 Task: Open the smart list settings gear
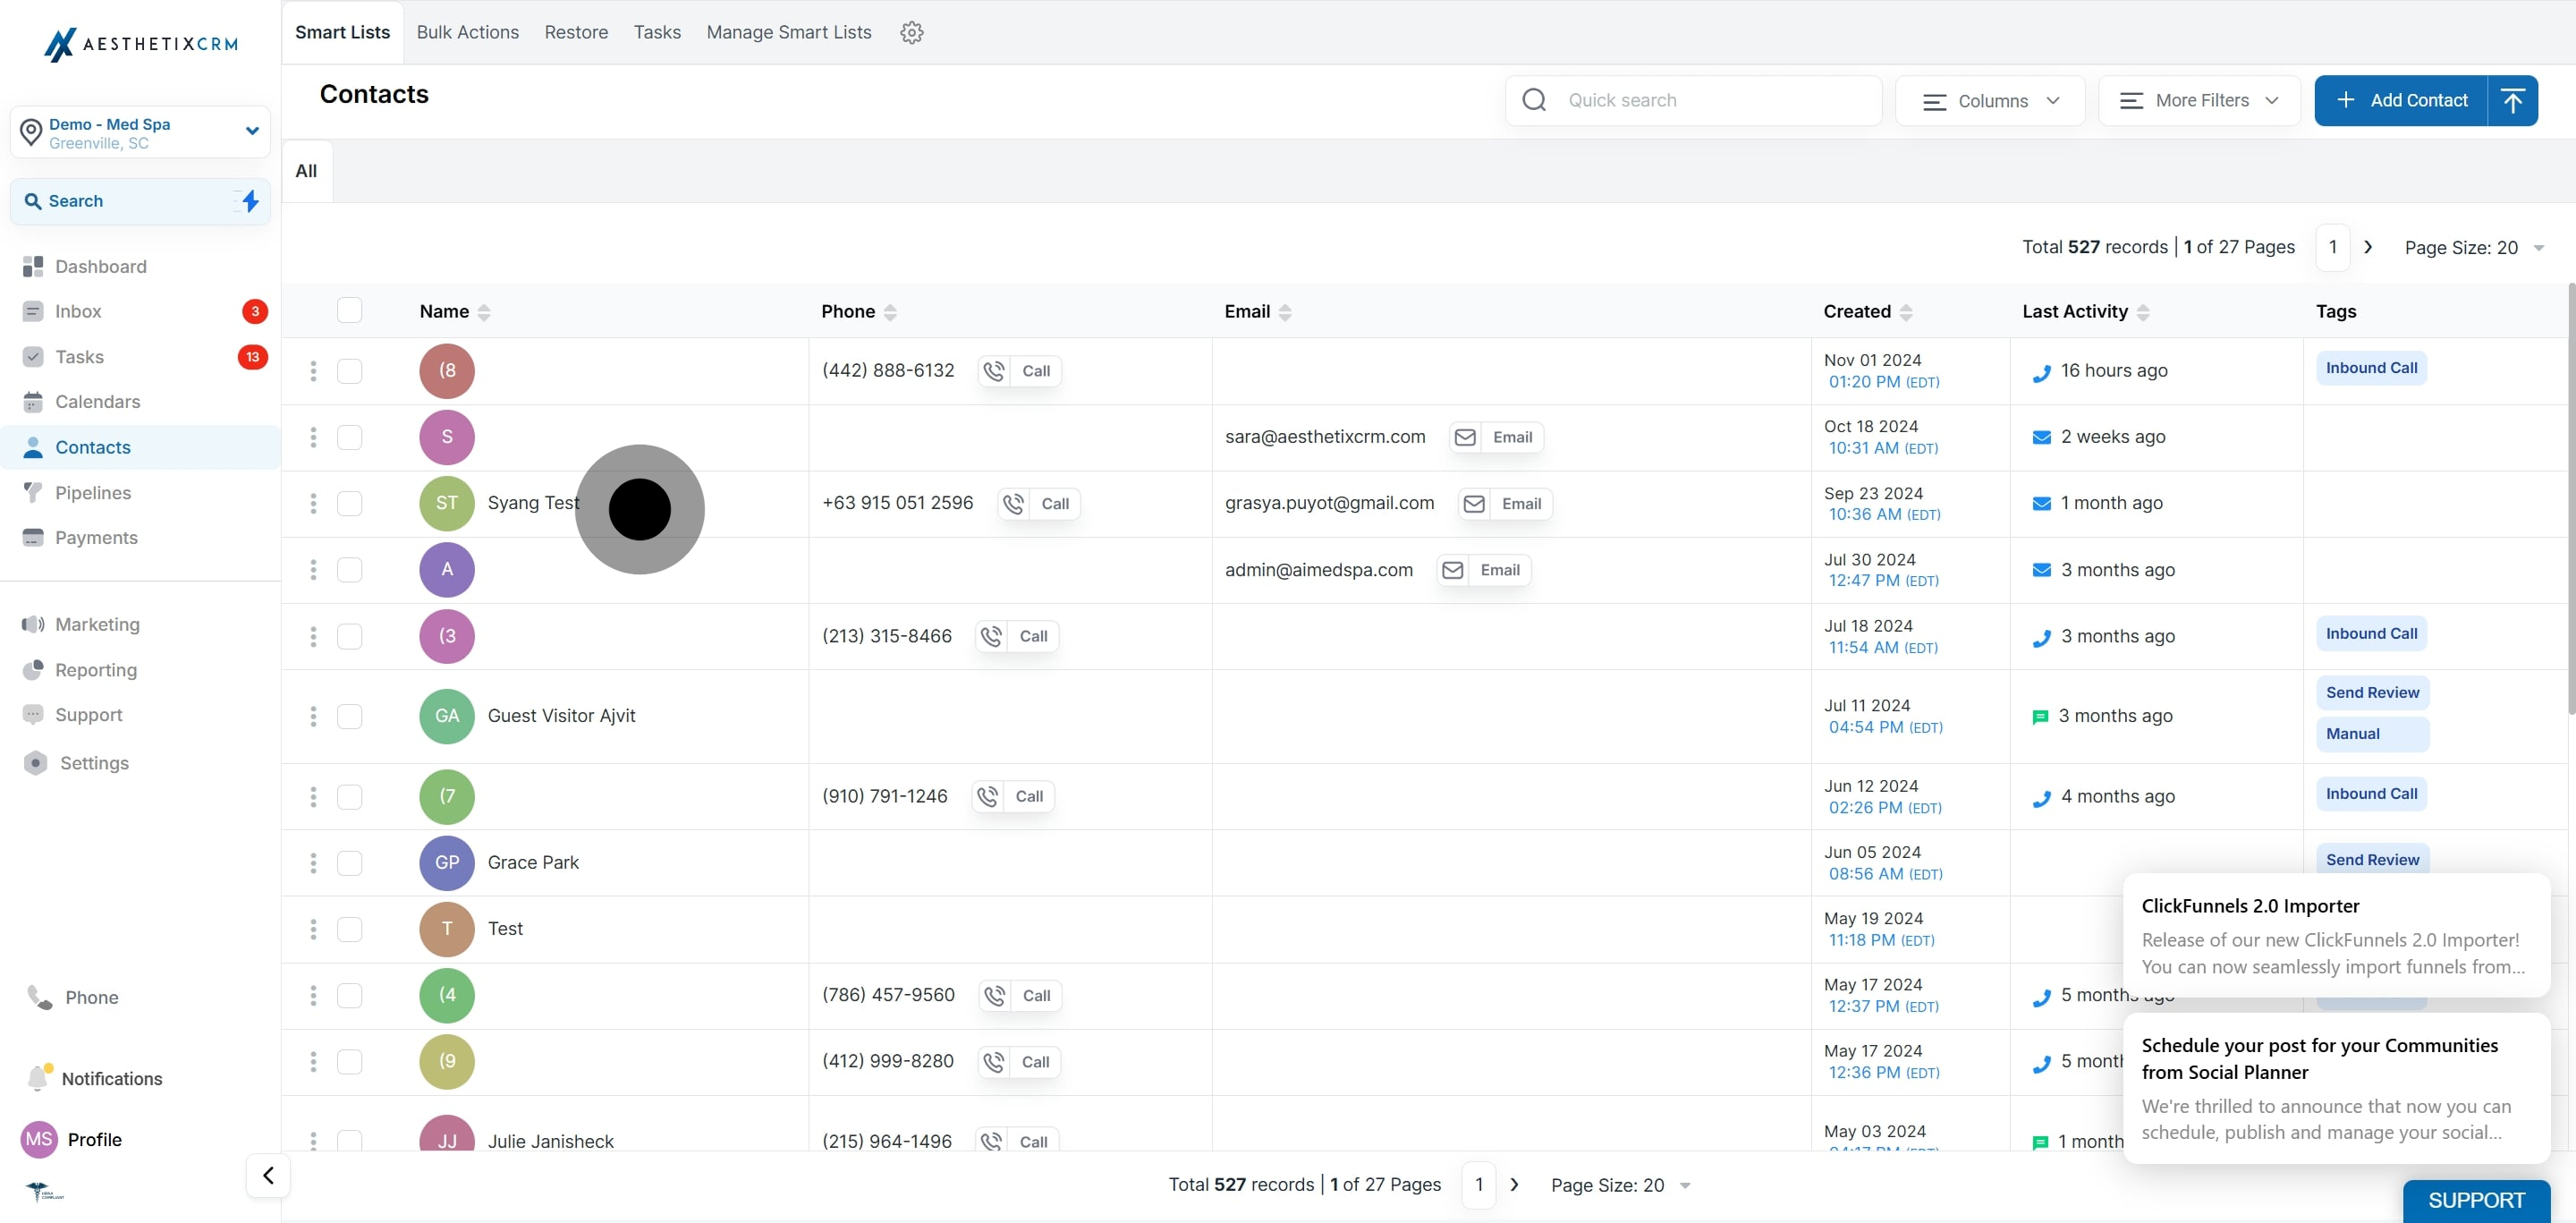911,32
